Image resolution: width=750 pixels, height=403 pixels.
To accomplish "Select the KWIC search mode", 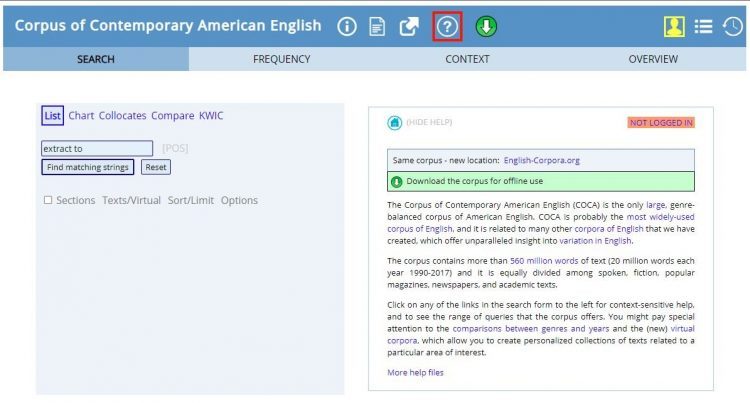I will (211, 116).
